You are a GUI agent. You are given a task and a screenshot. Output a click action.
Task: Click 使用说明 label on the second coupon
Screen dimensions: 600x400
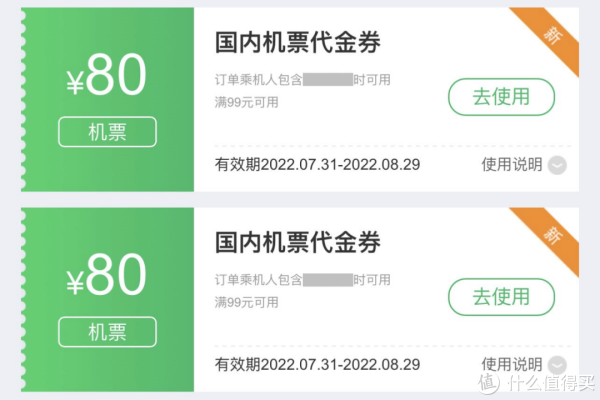click(511, 364)
